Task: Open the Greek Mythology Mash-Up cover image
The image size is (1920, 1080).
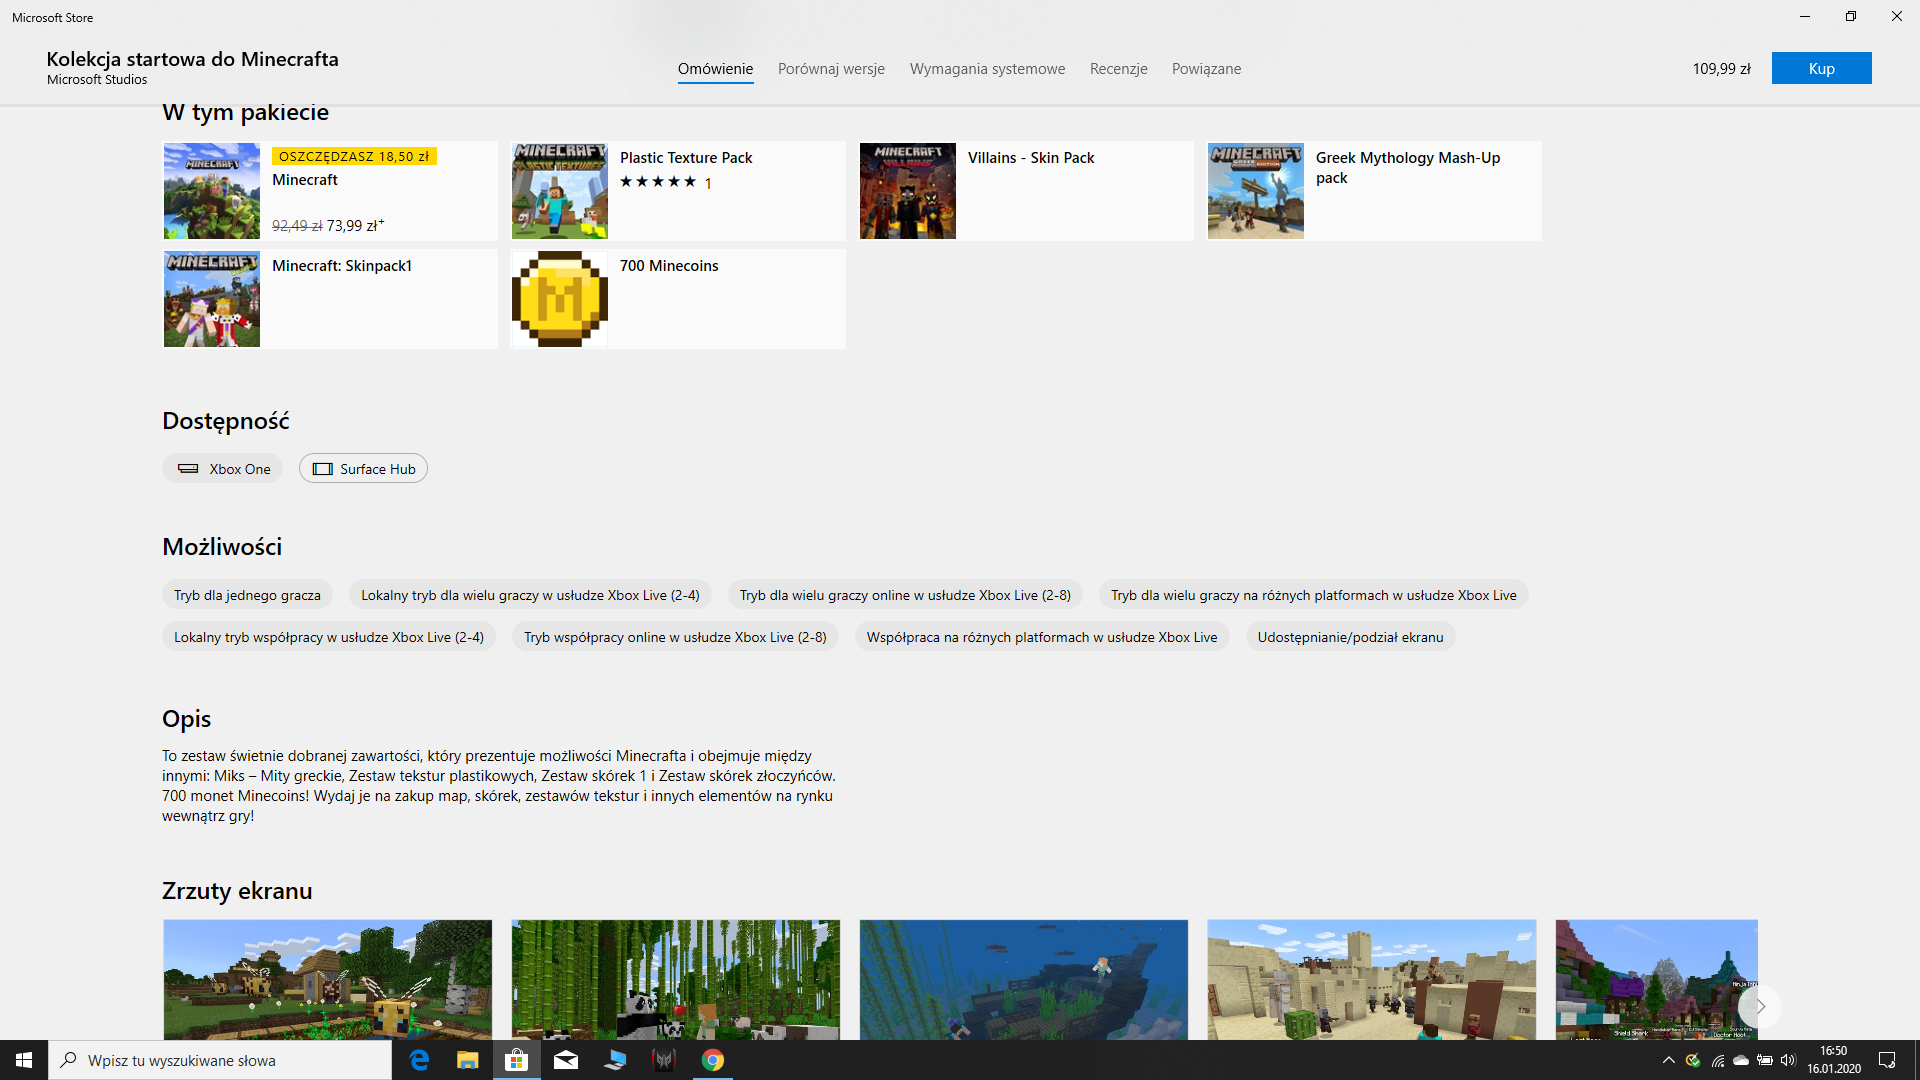Action: click(x=1256, y=191)
